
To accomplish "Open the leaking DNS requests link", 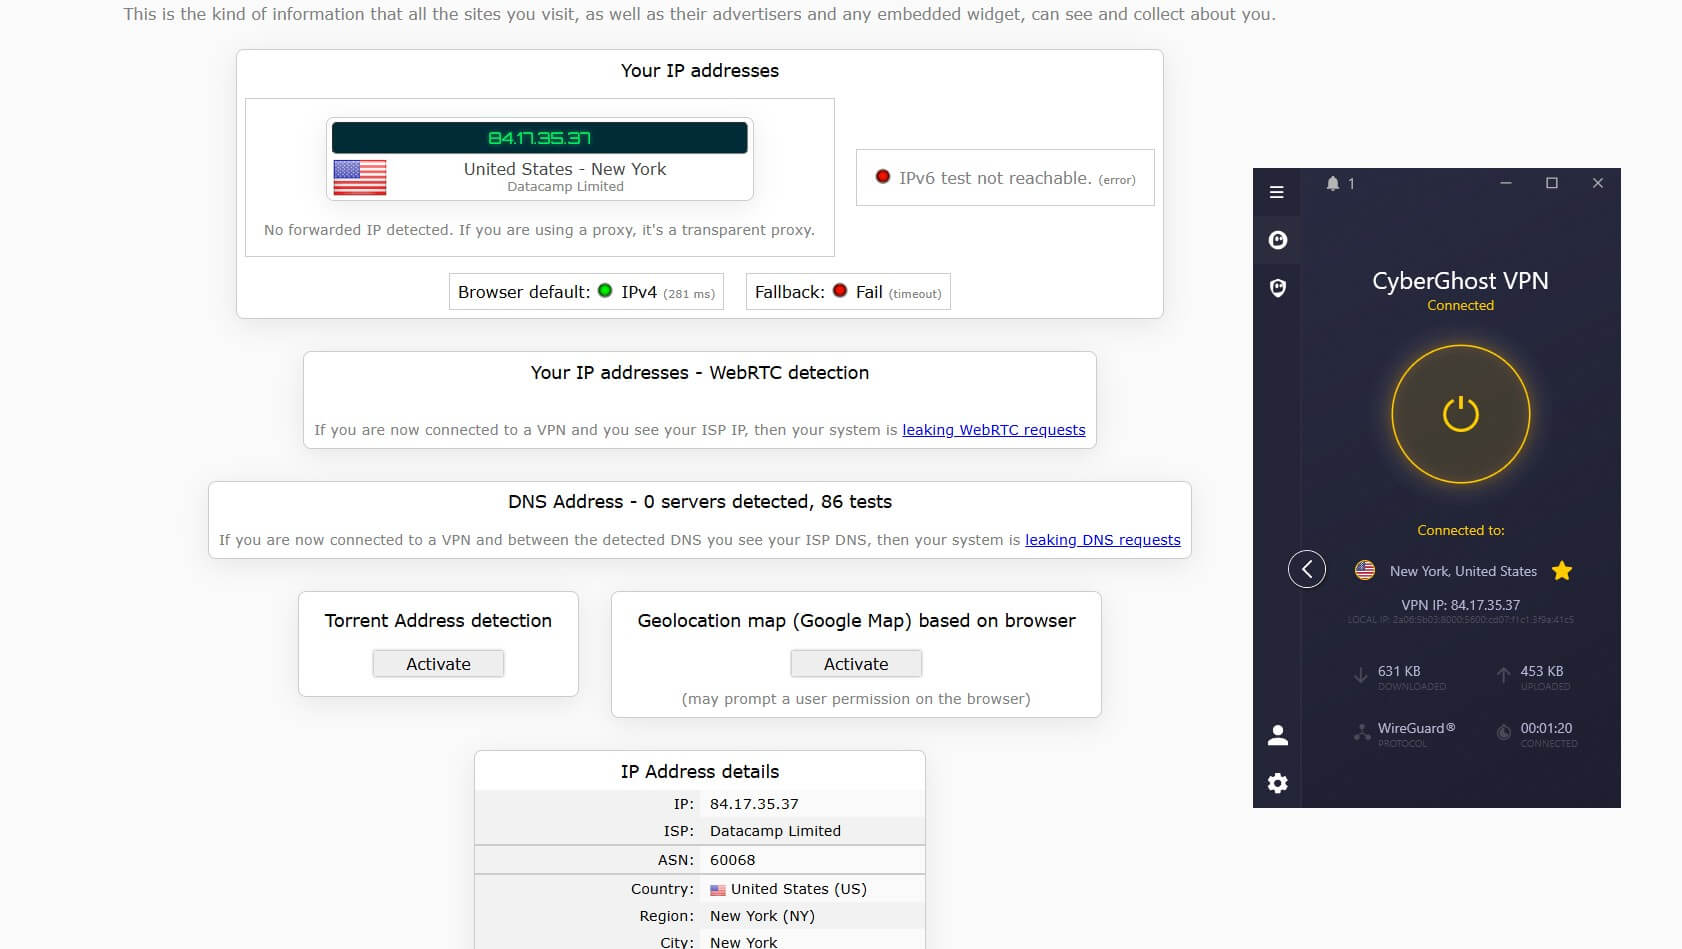I will (x=1102, y=540).
